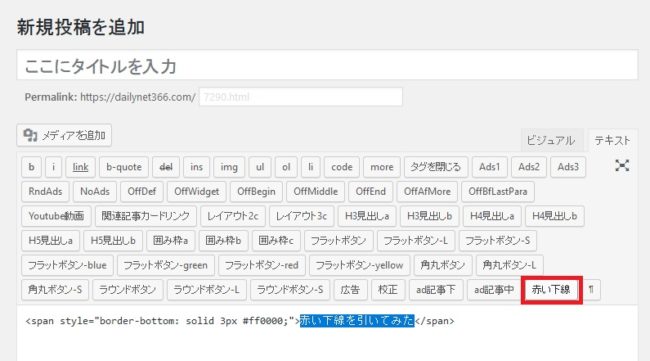Click the title input field
Screen dimensions: 650x361
pyautogui.click(x=327, y=65)
